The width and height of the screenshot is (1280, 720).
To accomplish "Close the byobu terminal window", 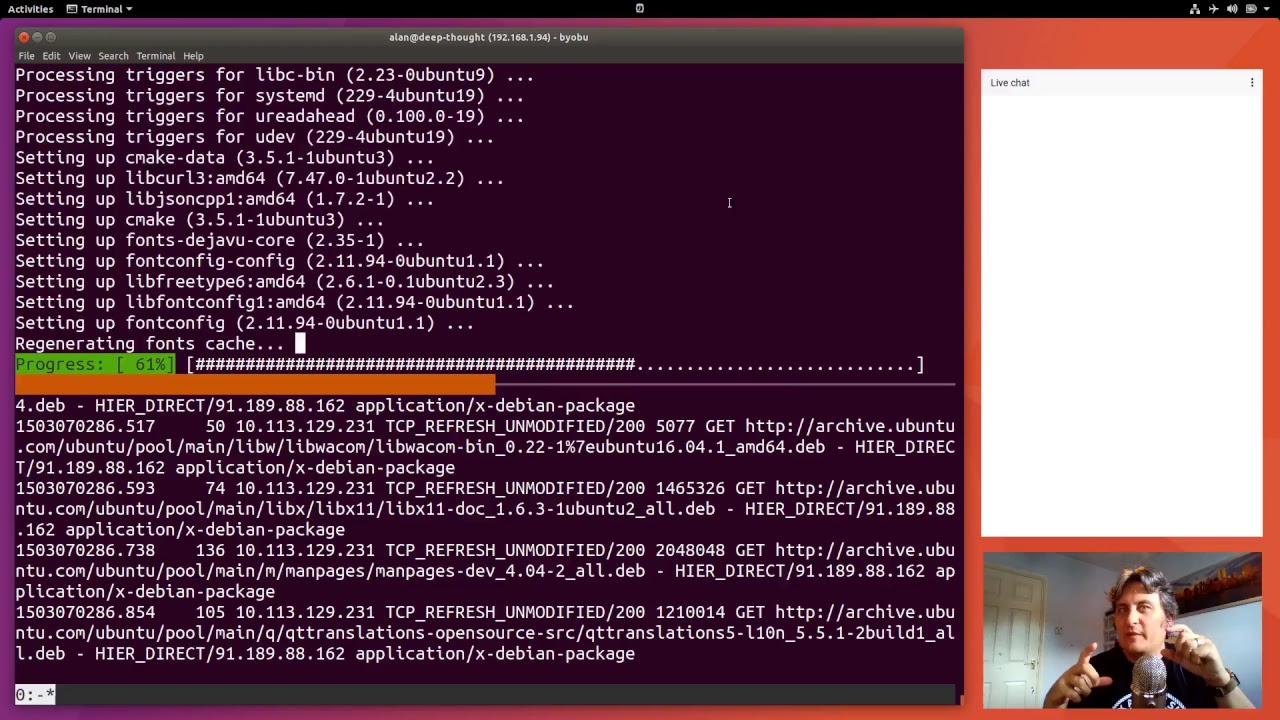I will tap(24, 37).
